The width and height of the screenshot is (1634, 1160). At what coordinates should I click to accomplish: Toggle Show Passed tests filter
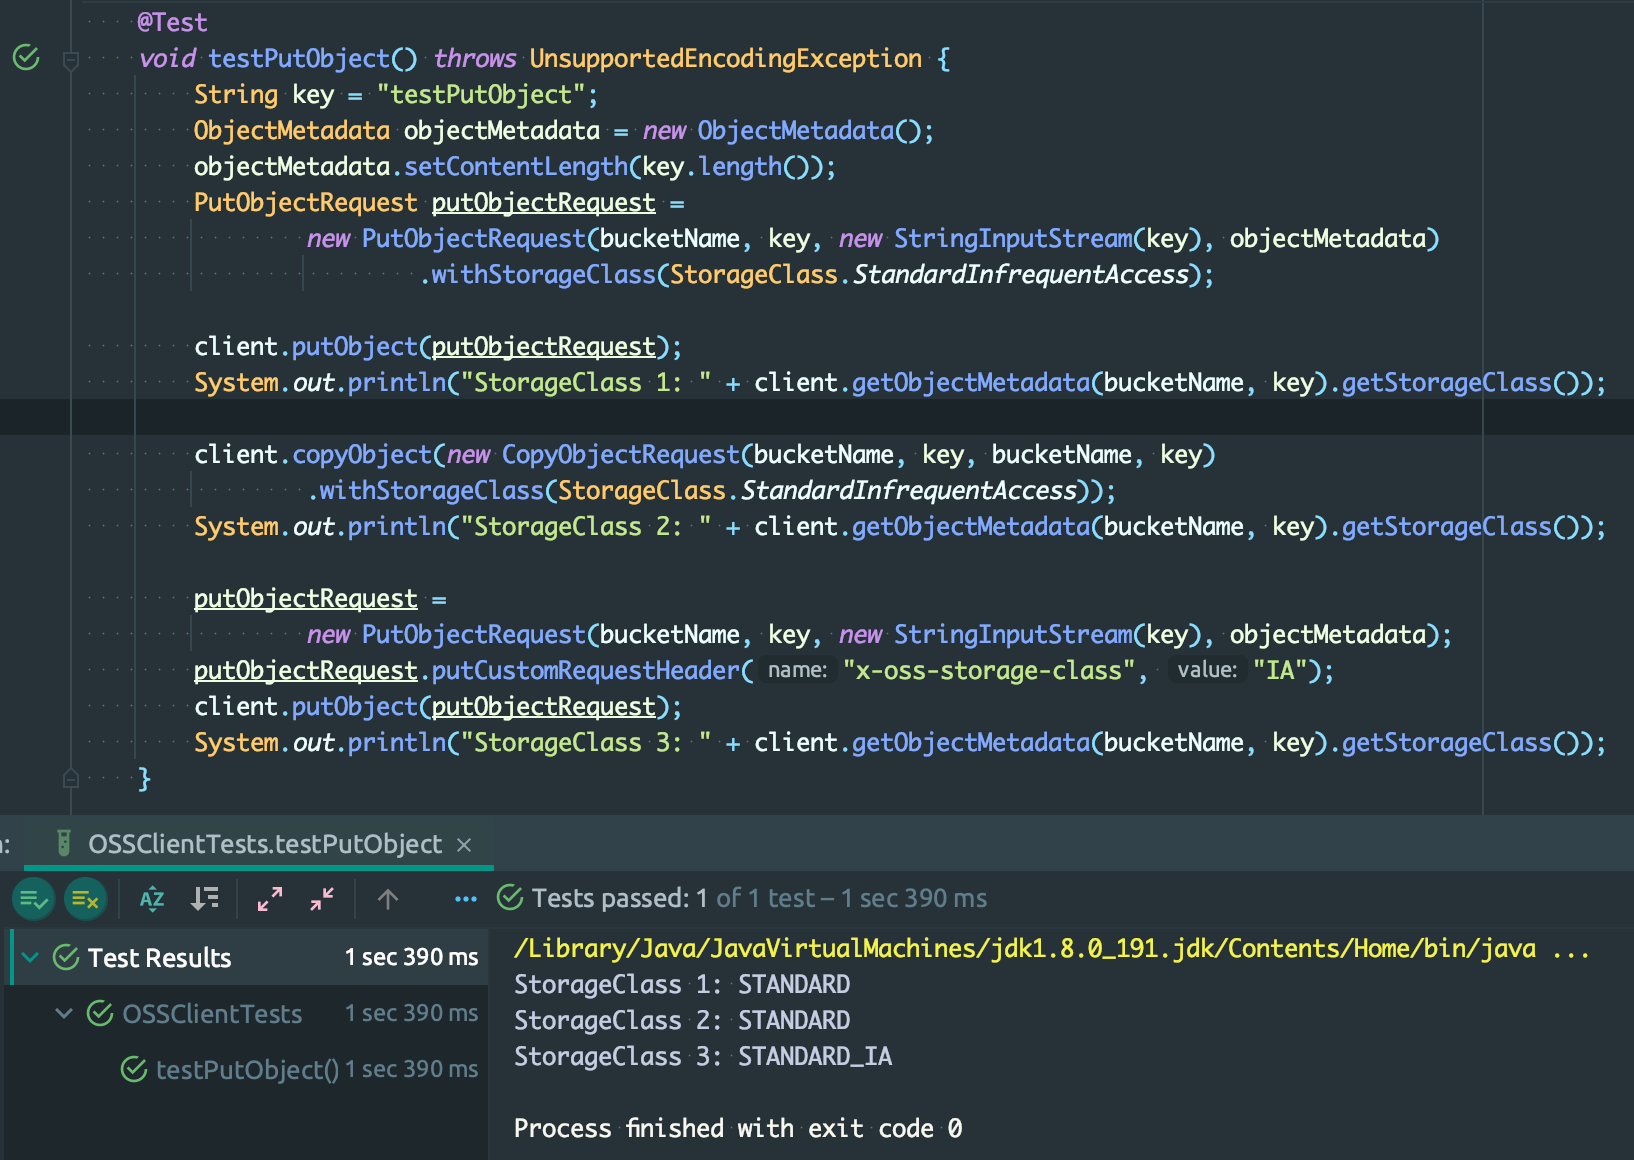tap(33, 899)
